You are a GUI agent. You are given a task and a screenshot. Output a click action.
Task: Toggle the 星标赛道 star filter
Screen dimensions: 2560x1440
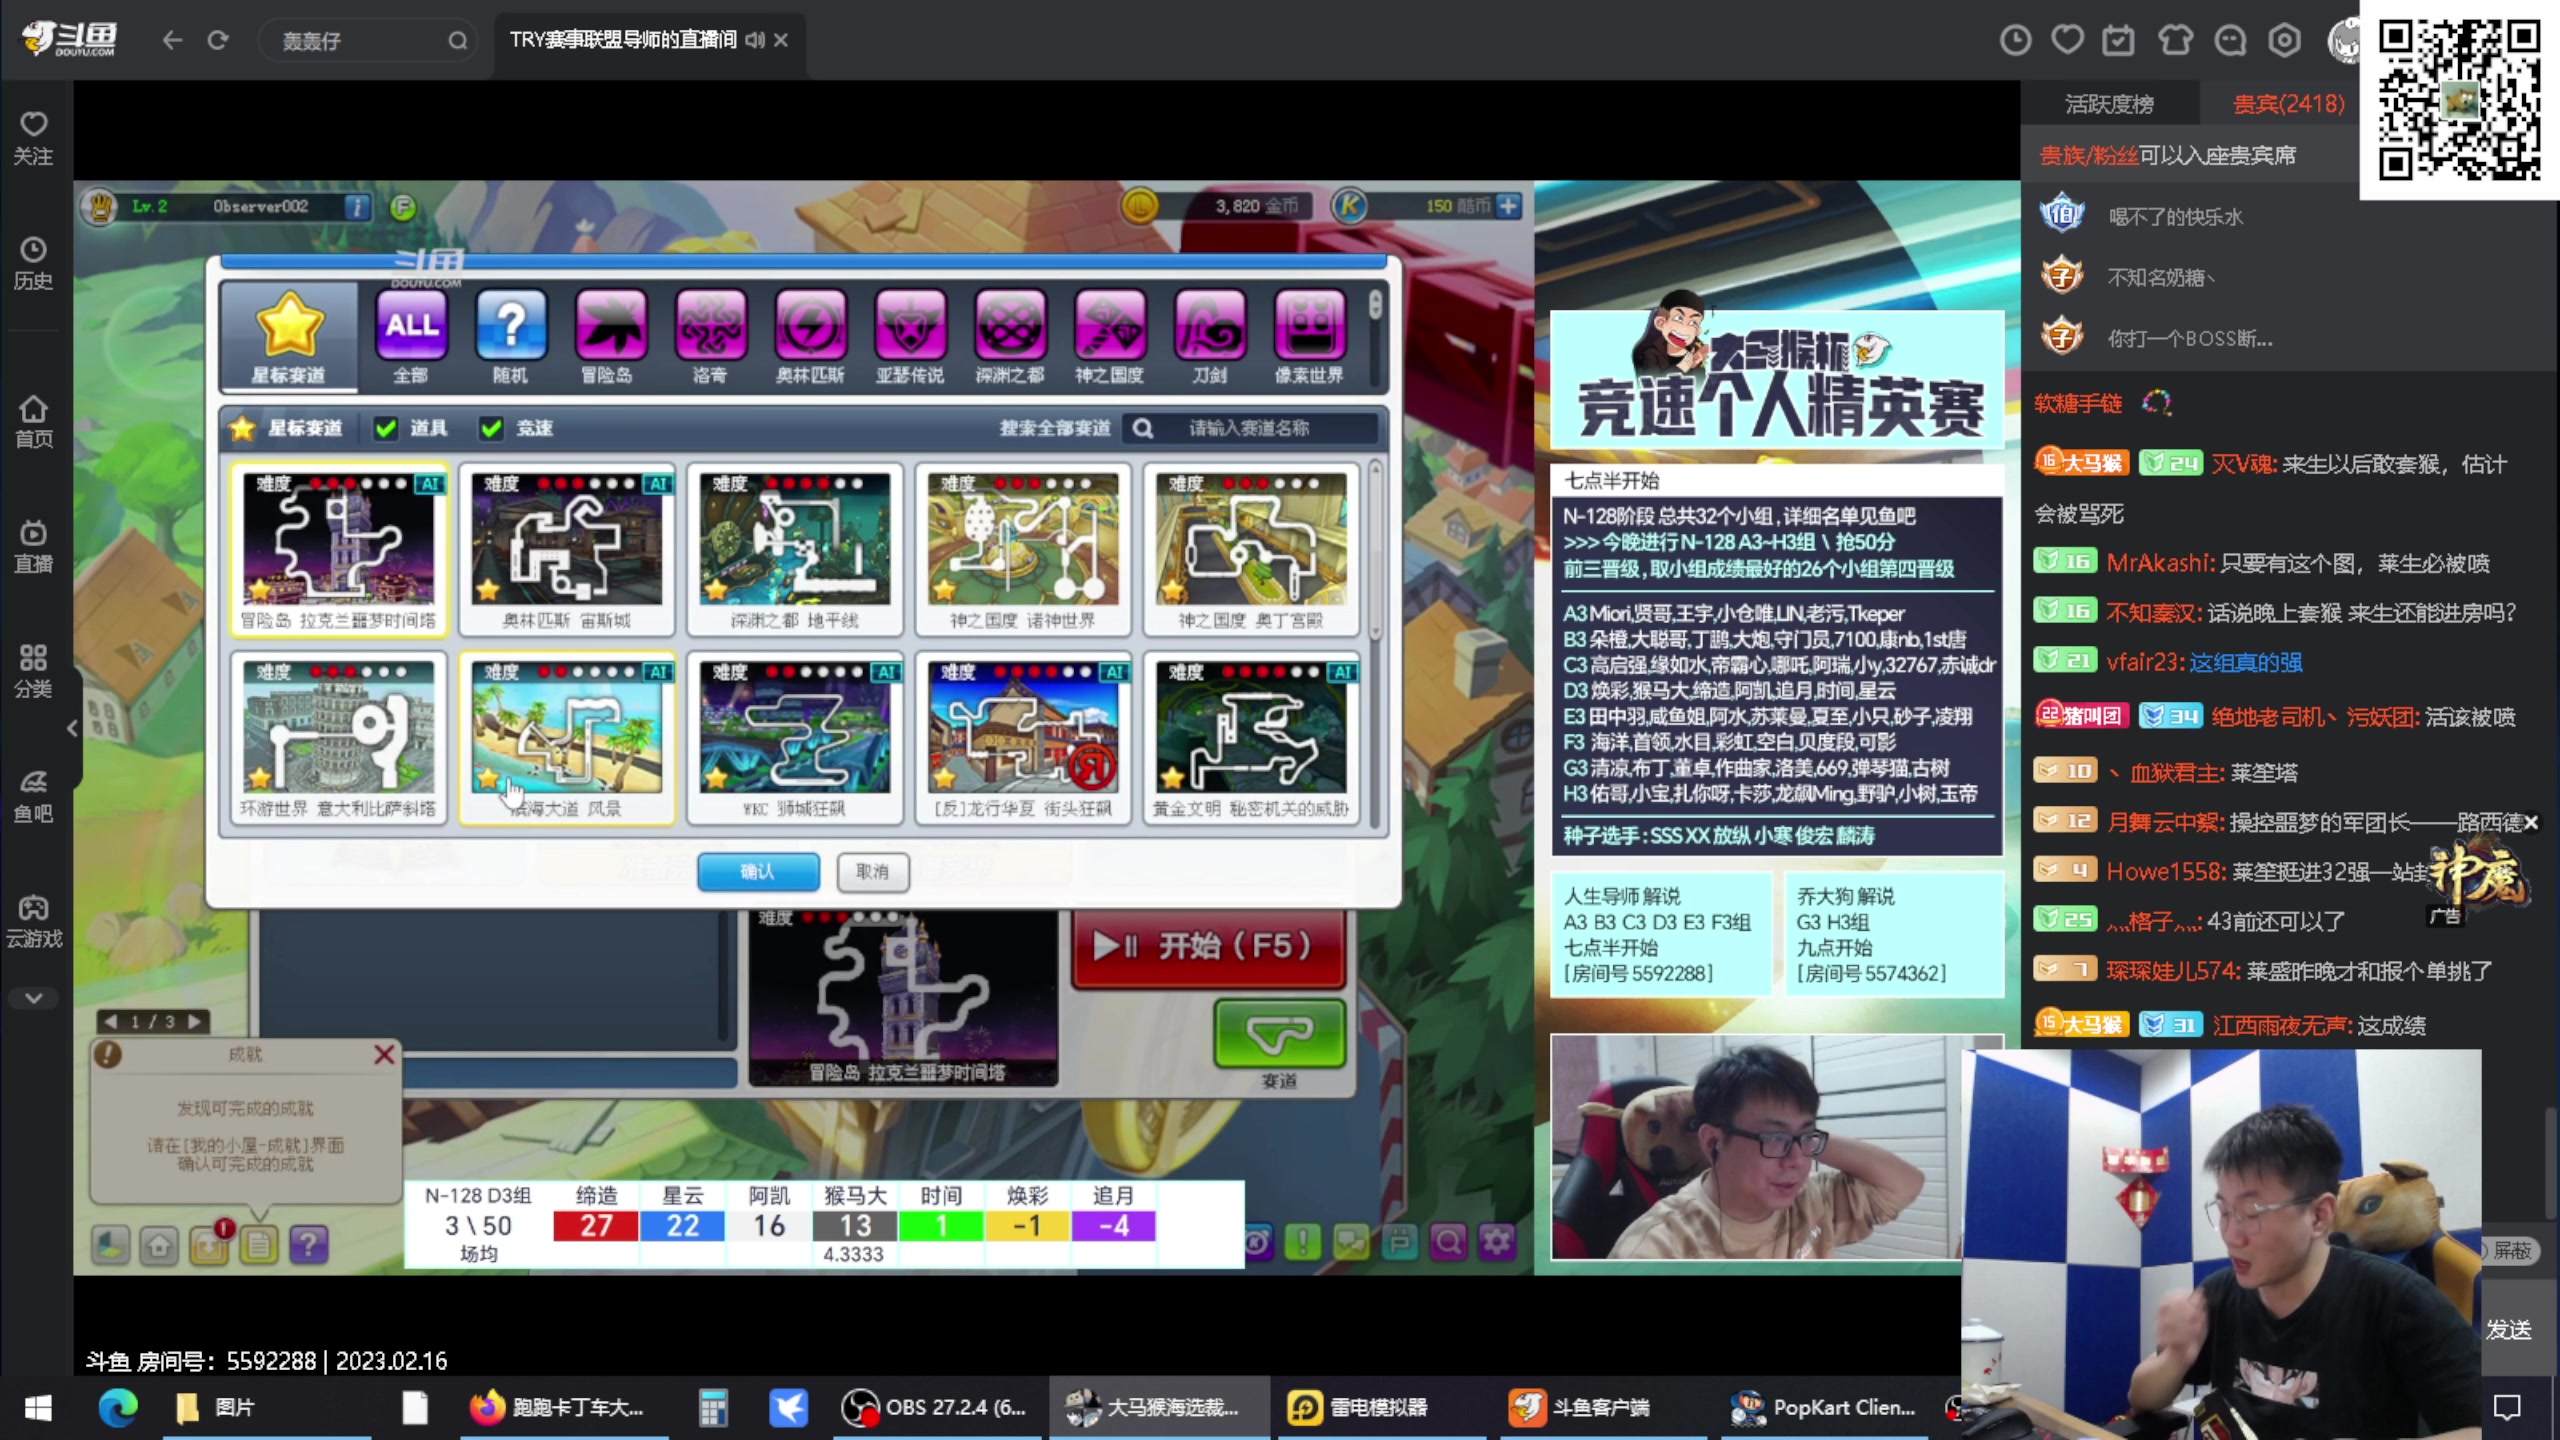243,428
